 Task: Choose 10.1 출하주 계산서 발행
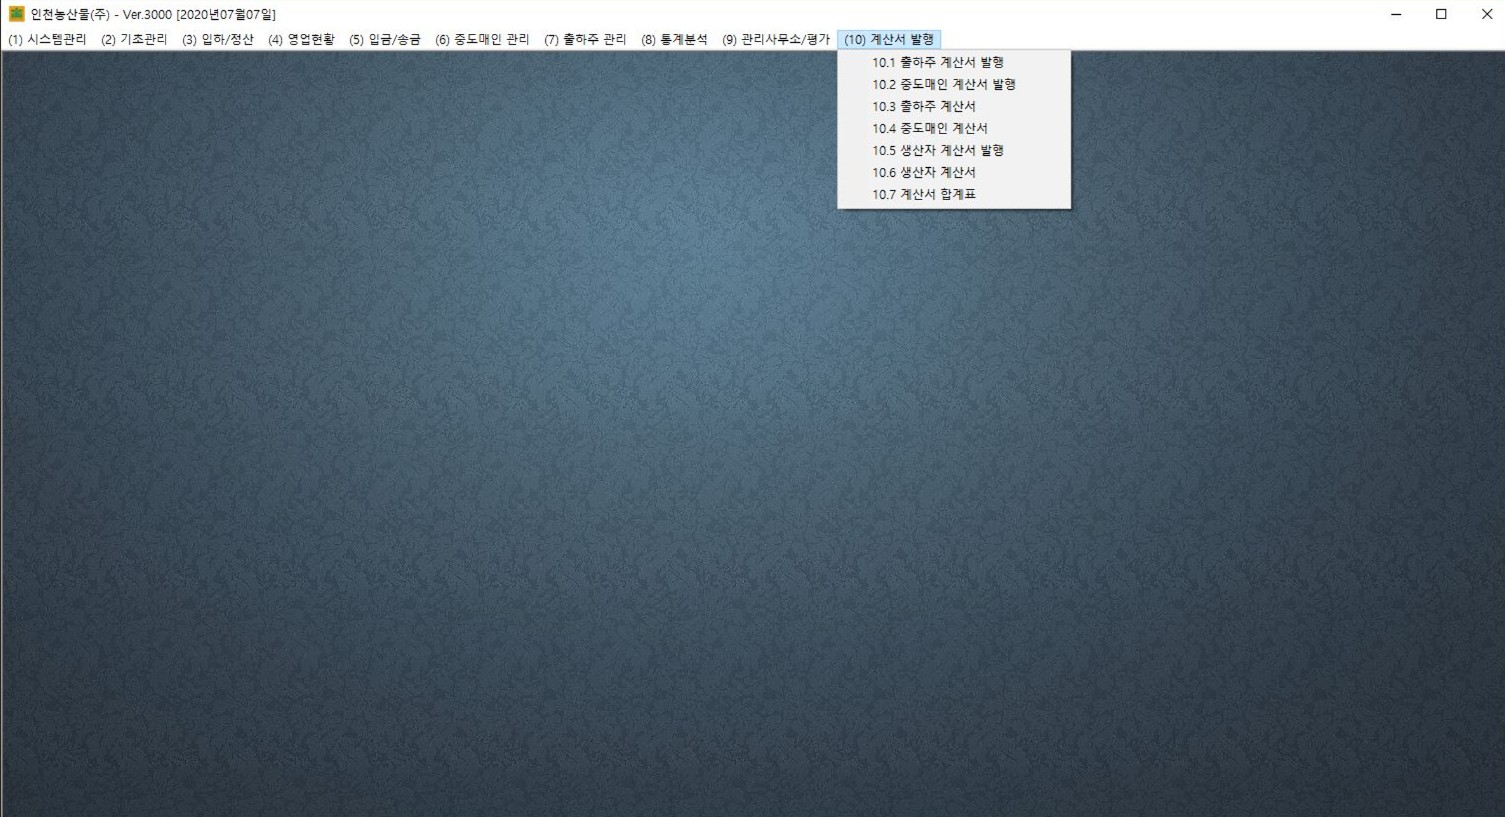click(937, 62)
